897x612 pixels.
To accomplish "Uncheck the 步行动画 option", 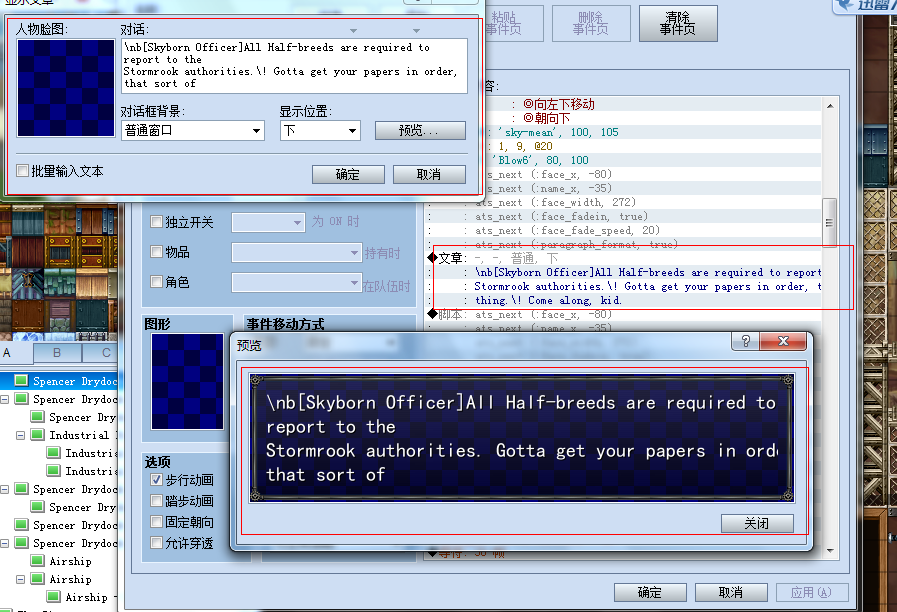I will (x=156, y=479).
